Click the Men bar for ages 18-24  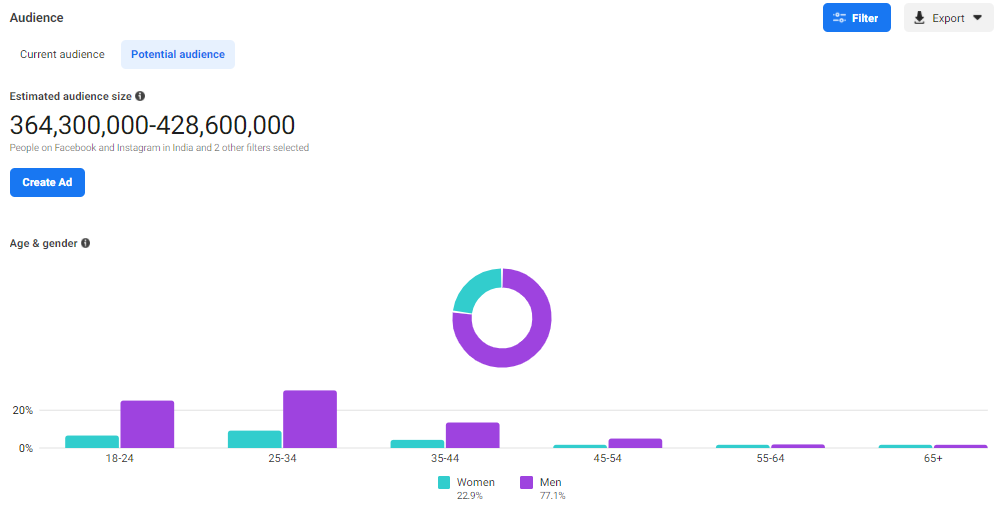(x=147, y=424)
